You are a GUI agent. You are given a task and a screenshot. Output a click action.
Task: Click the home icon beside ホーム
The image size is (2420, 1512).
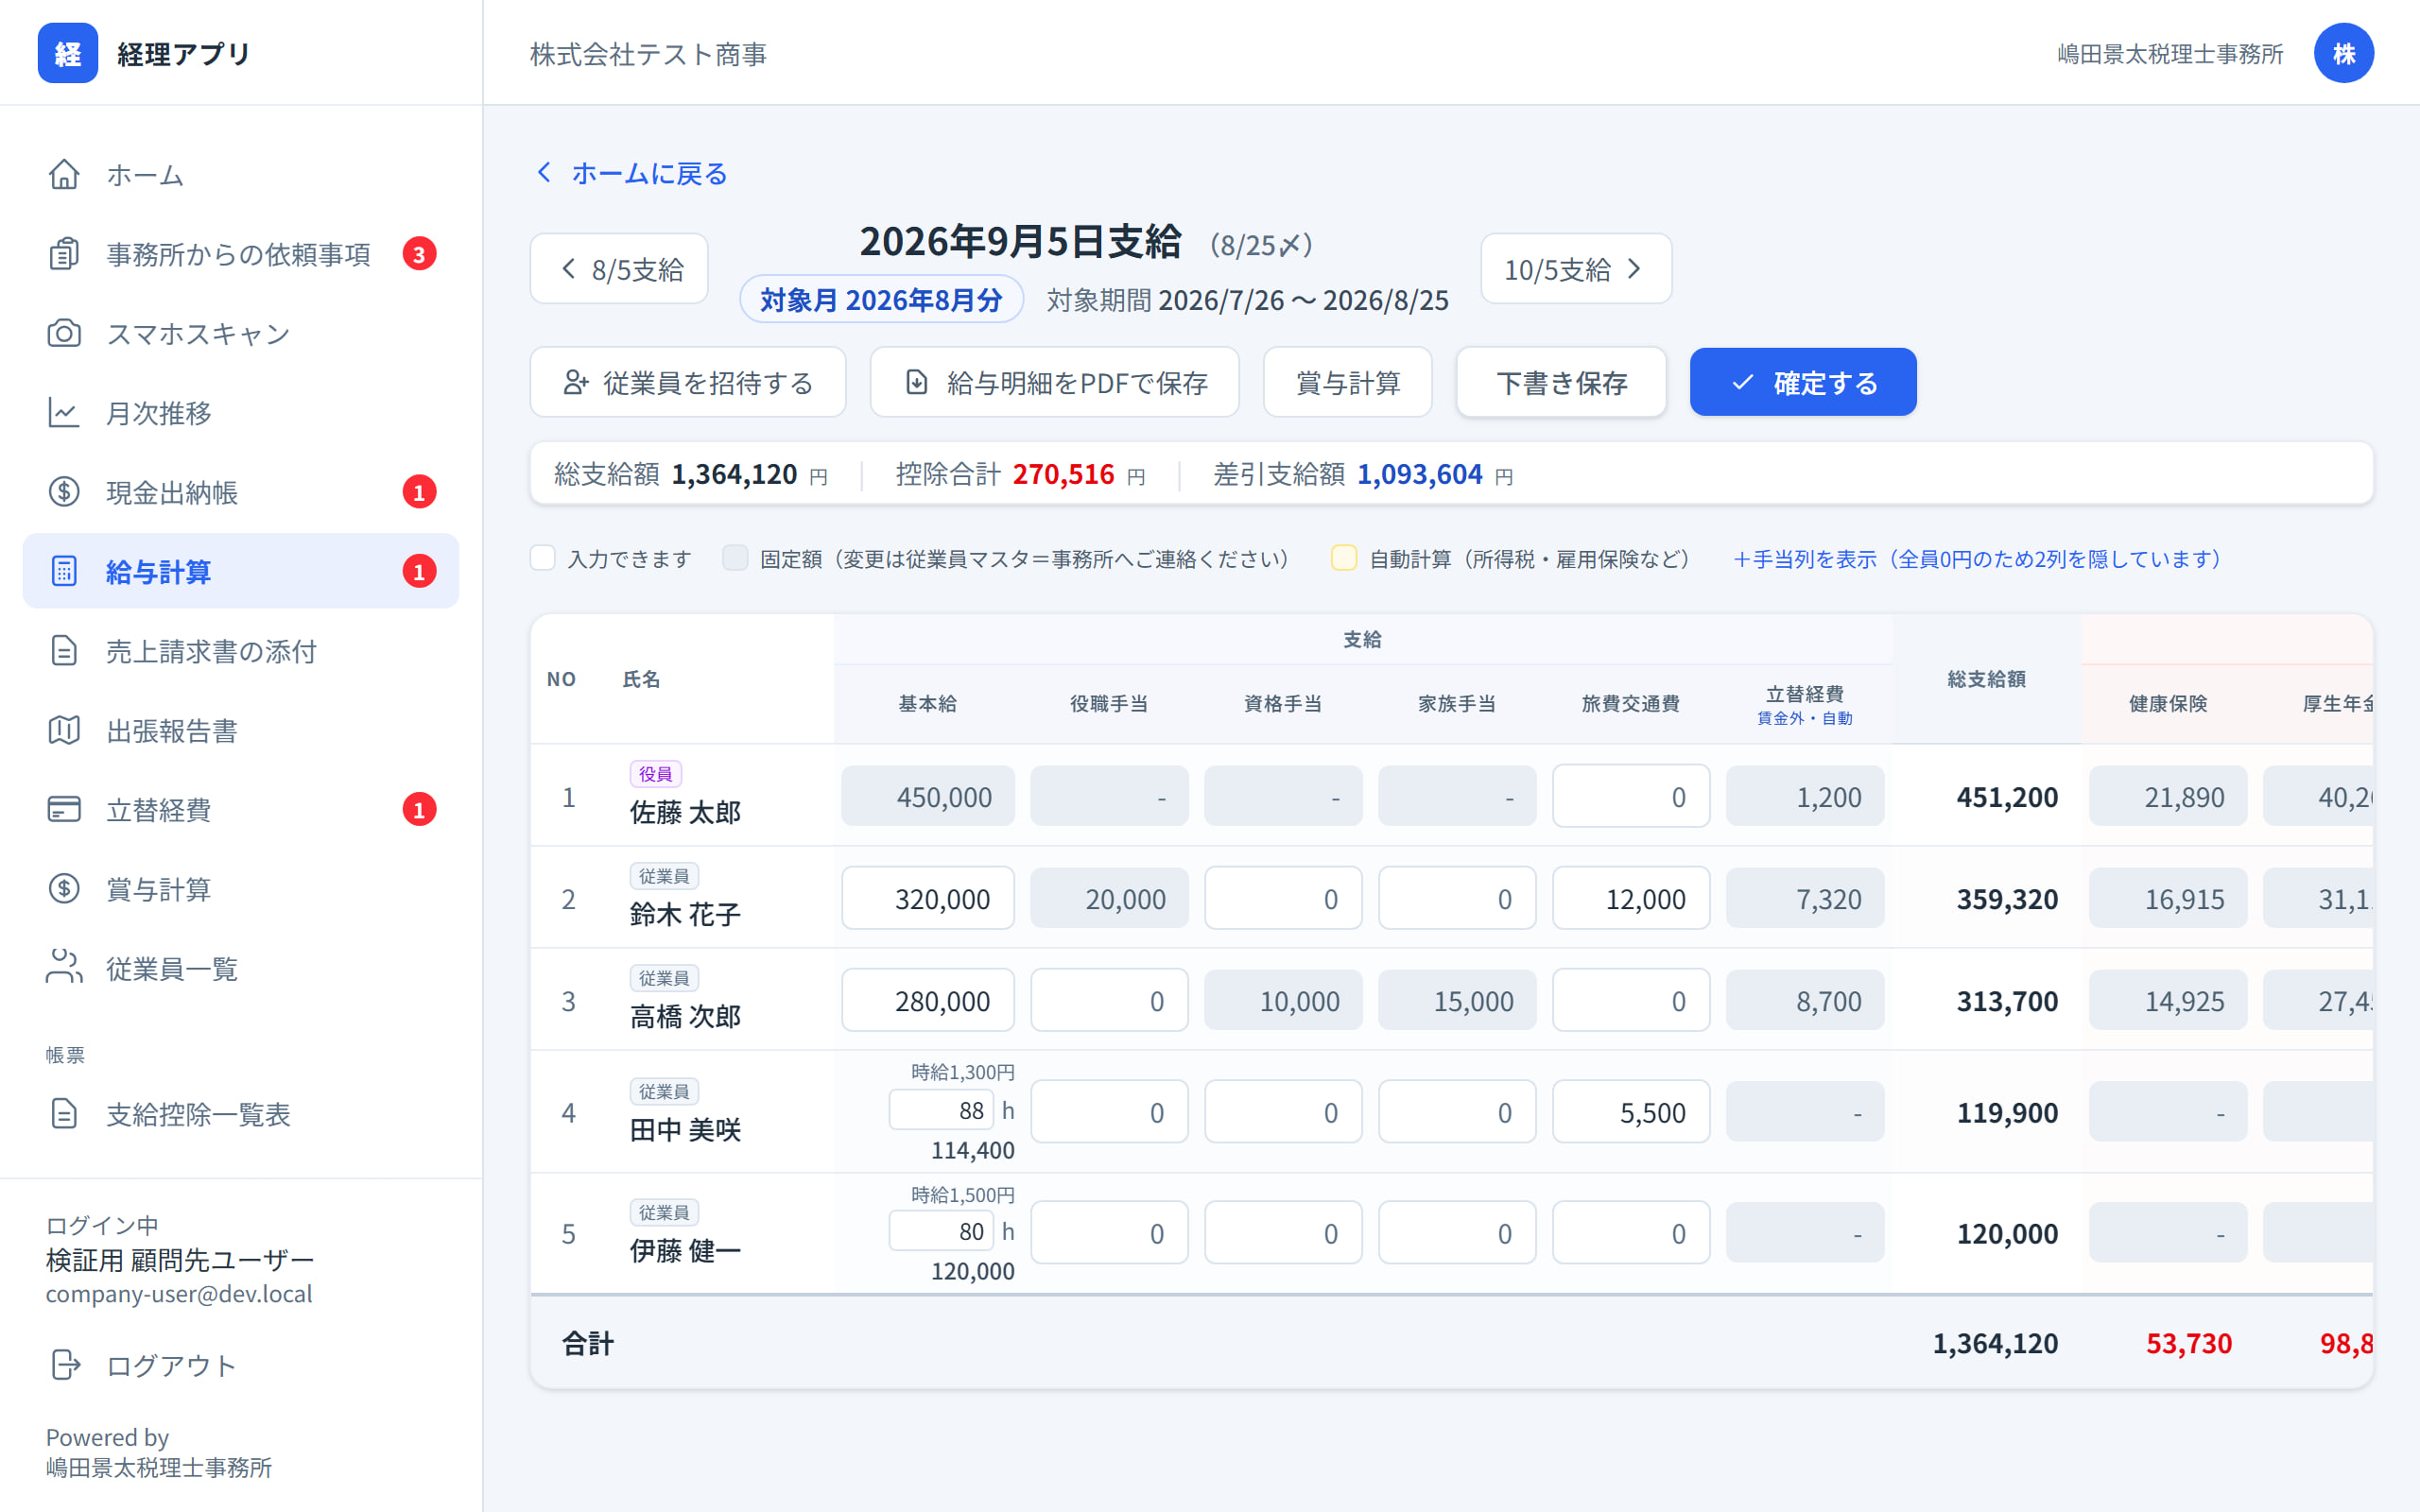tap(64, 174)
